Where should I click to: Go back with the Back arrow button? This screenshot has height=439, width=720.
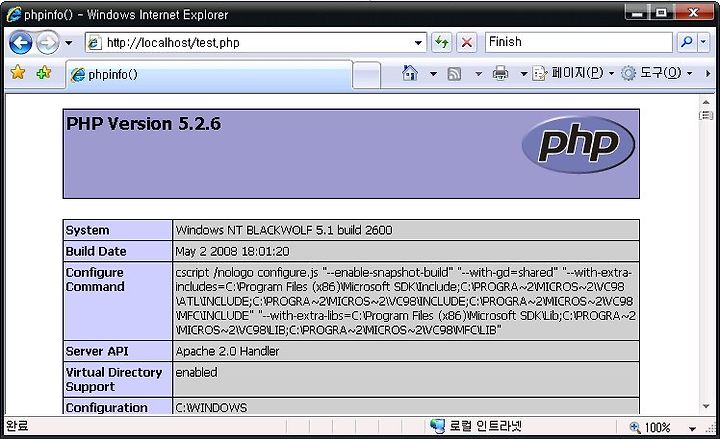pyautogui.click(x=21, y=43)
